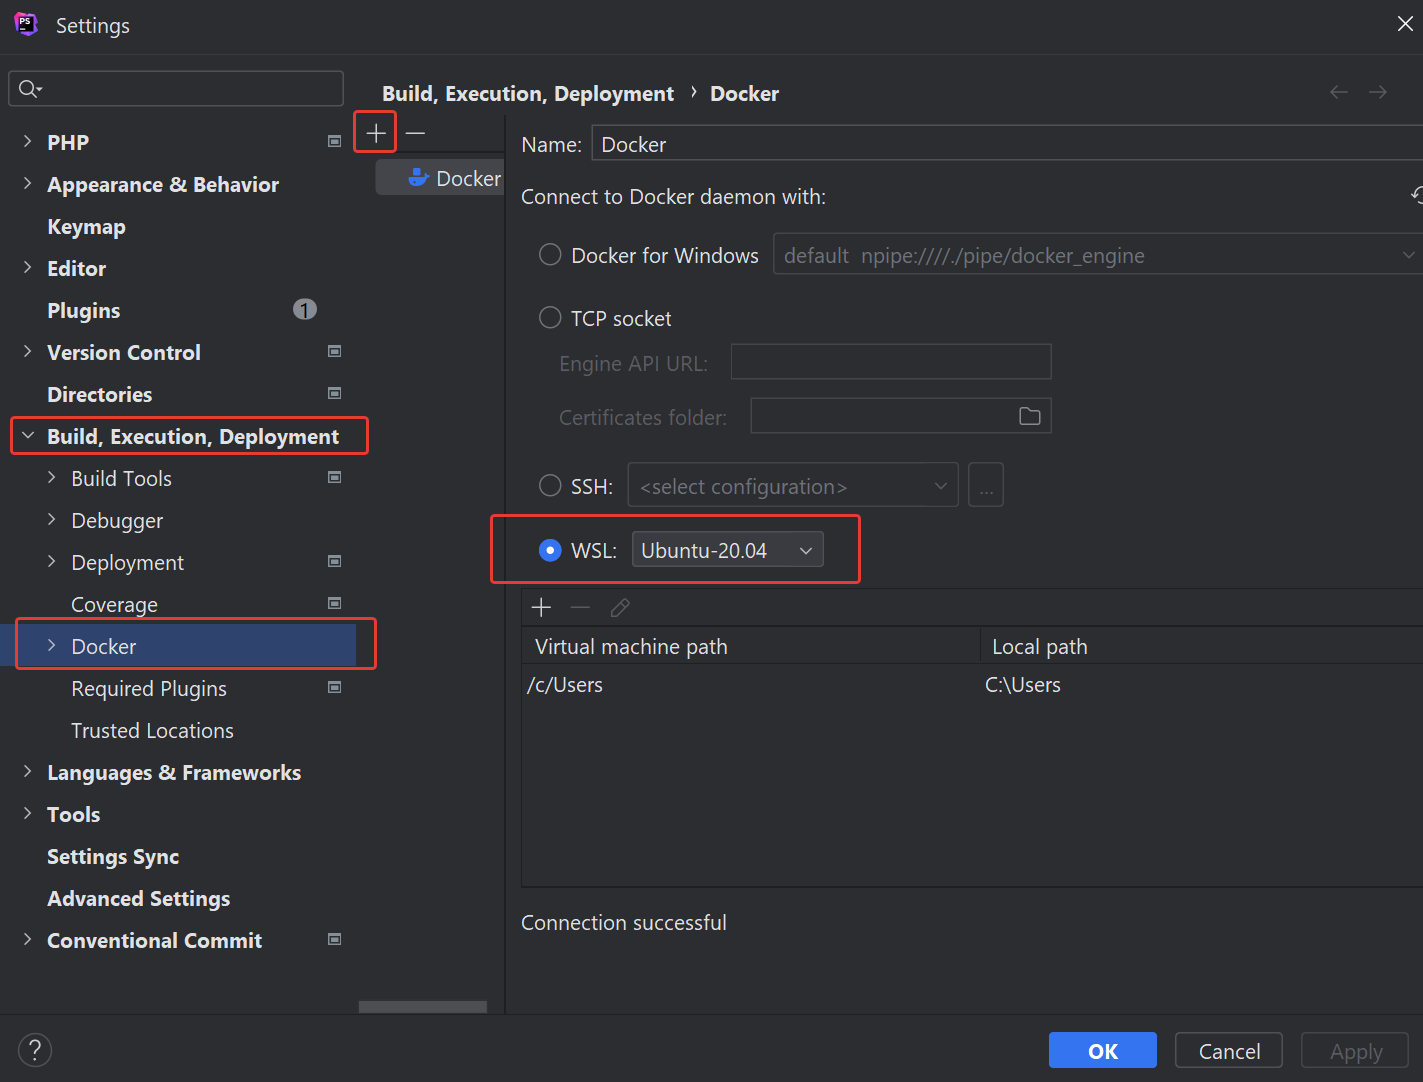Remove selected Docker configuration with minus

(x=415, y=133)
